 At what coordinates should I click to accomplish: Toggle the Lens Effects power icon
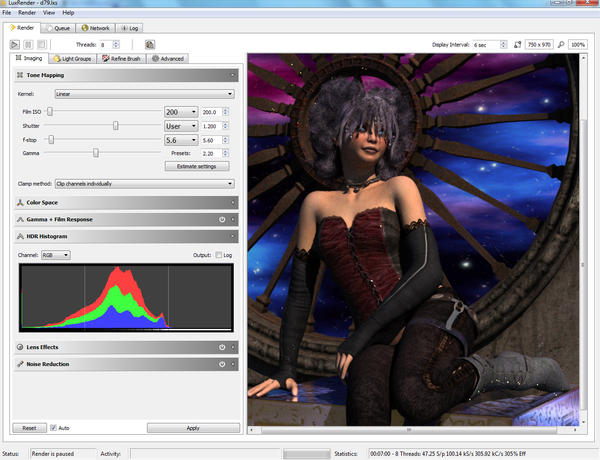pos(221,347)
